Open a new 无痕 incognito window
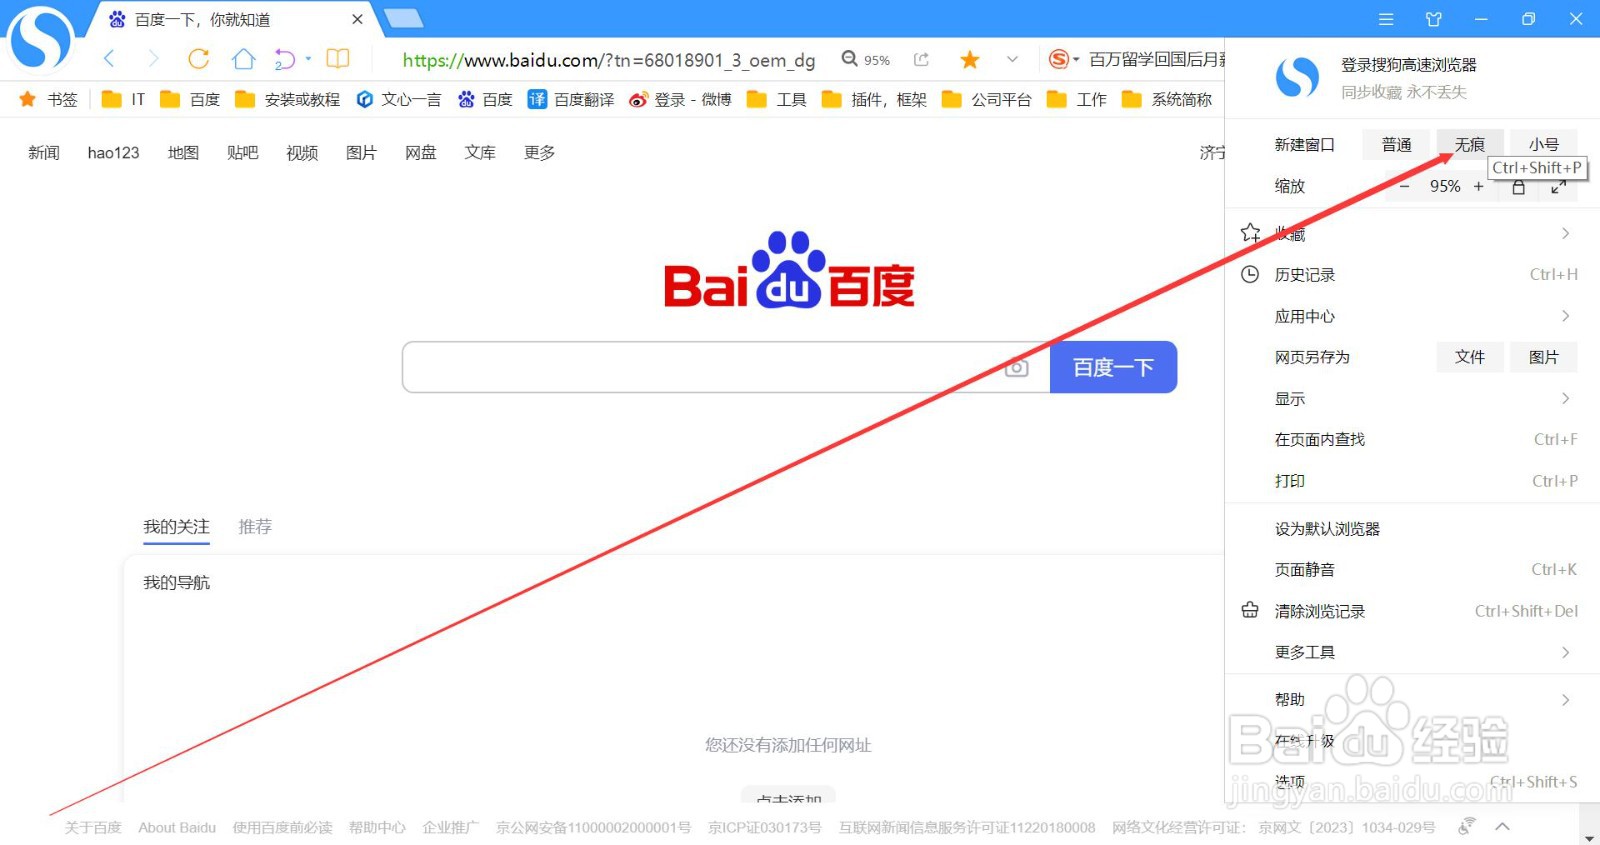Screen dimensions: 1600x845 click(x=1469, y=145)
